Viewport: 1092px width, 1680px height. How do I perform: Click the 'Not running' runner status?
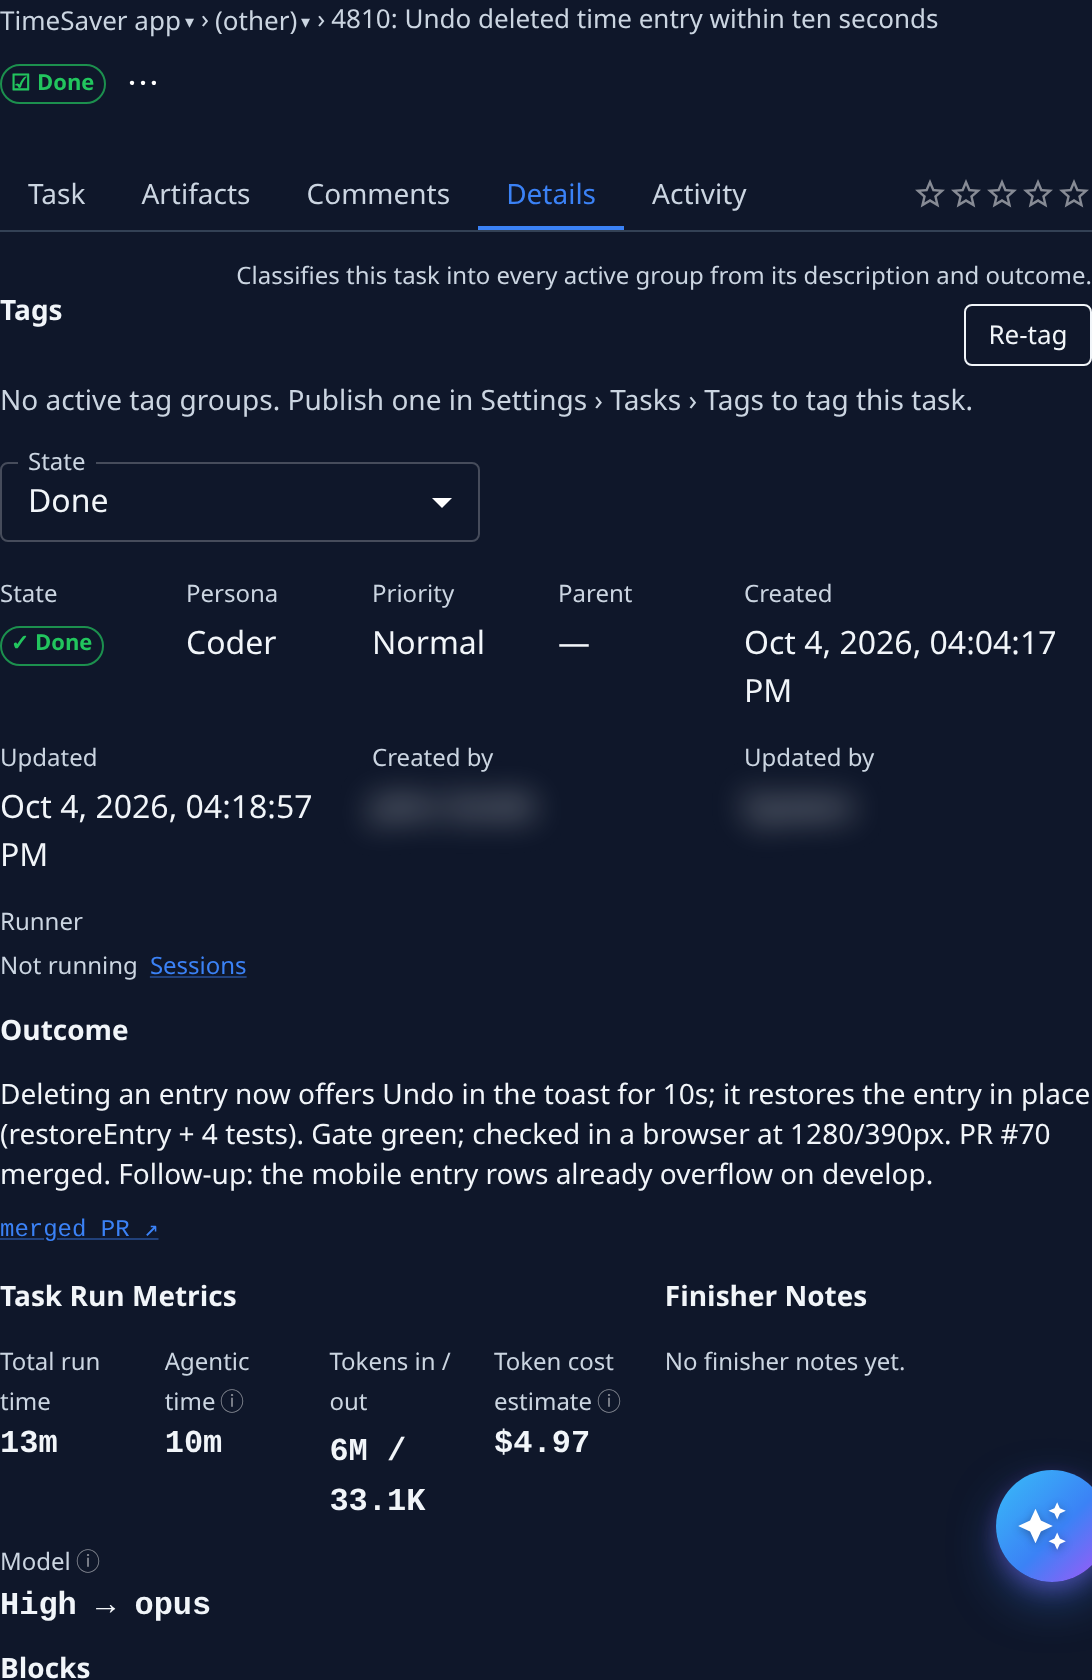click(69, 966)
